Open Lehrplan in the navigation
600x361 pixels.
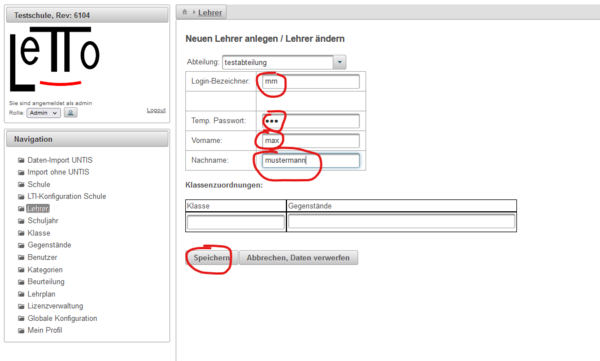41,294
